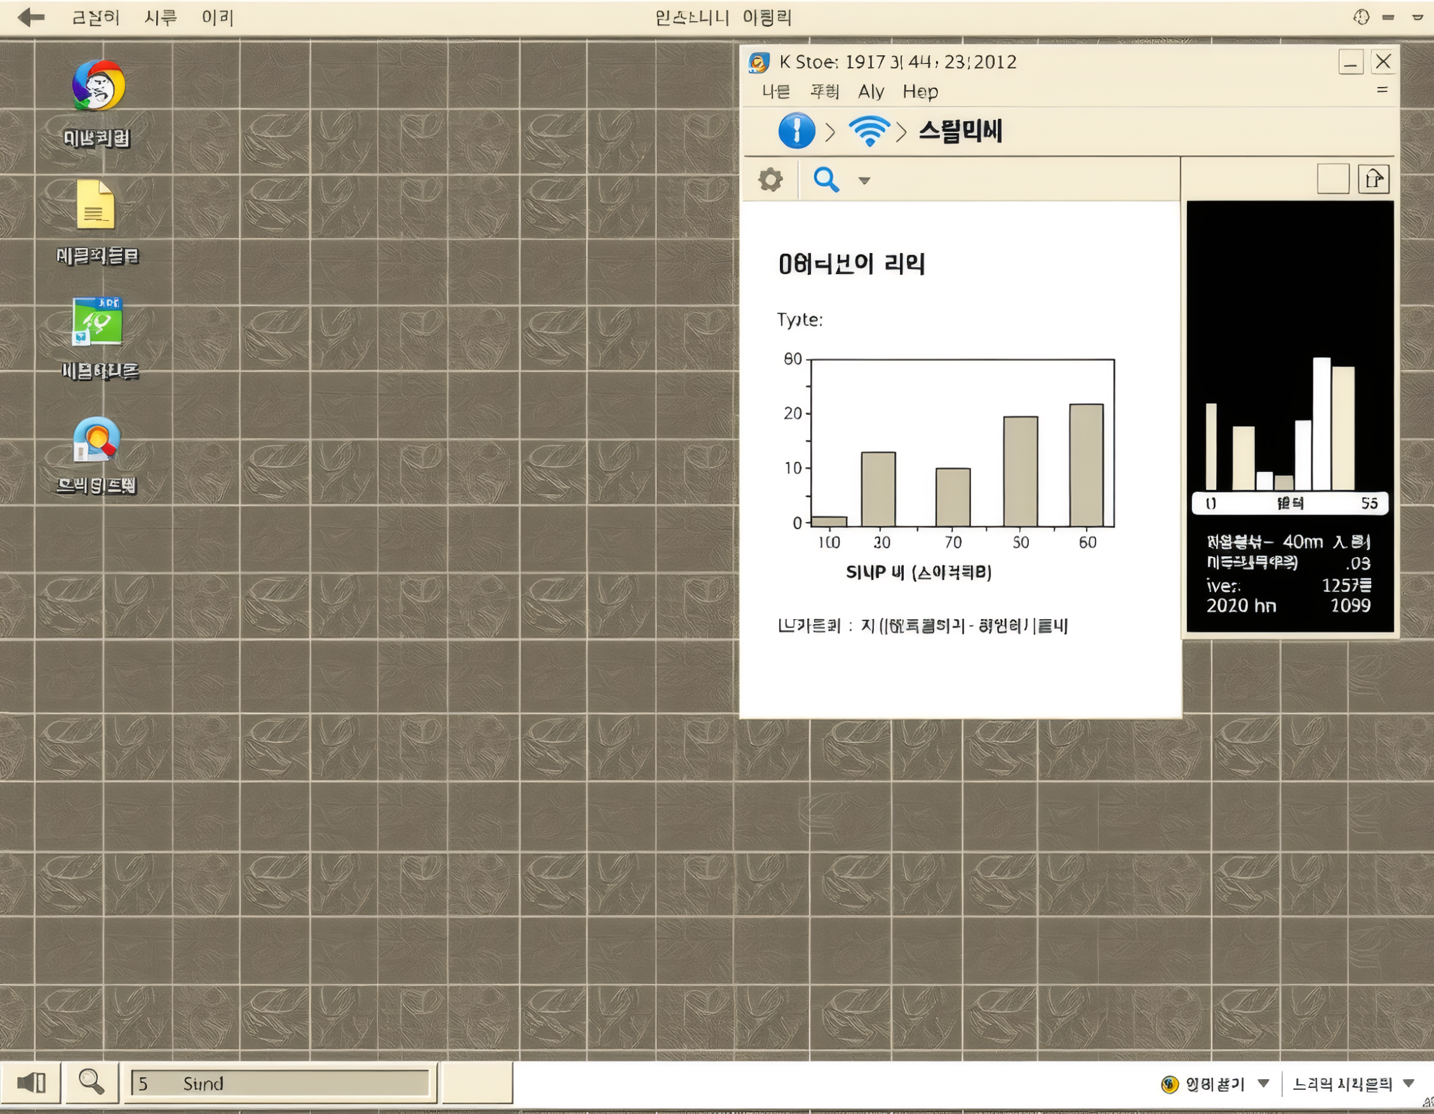Open the menu between the first menu and Aly
This screenshot has height=1114, width=1434.
[x=824, y=92]
